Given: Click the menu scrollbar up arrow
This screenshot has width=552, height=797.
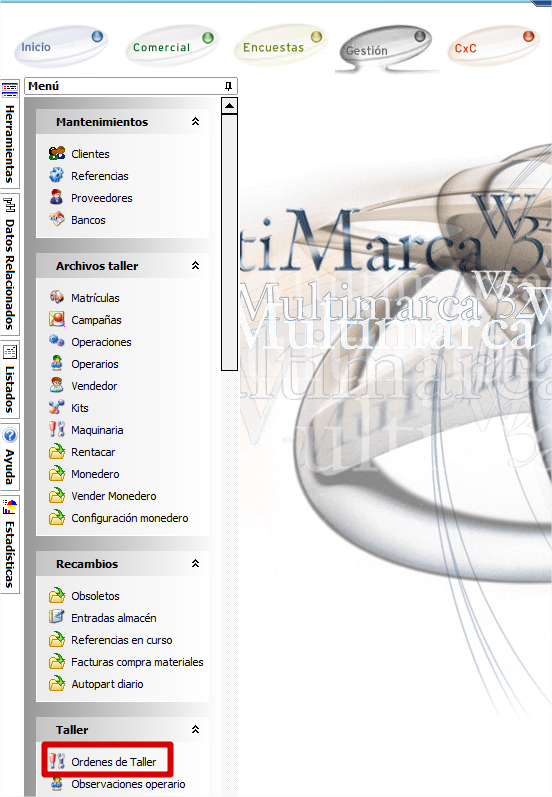Looking at the screenshot, I should tap(229, 106).
